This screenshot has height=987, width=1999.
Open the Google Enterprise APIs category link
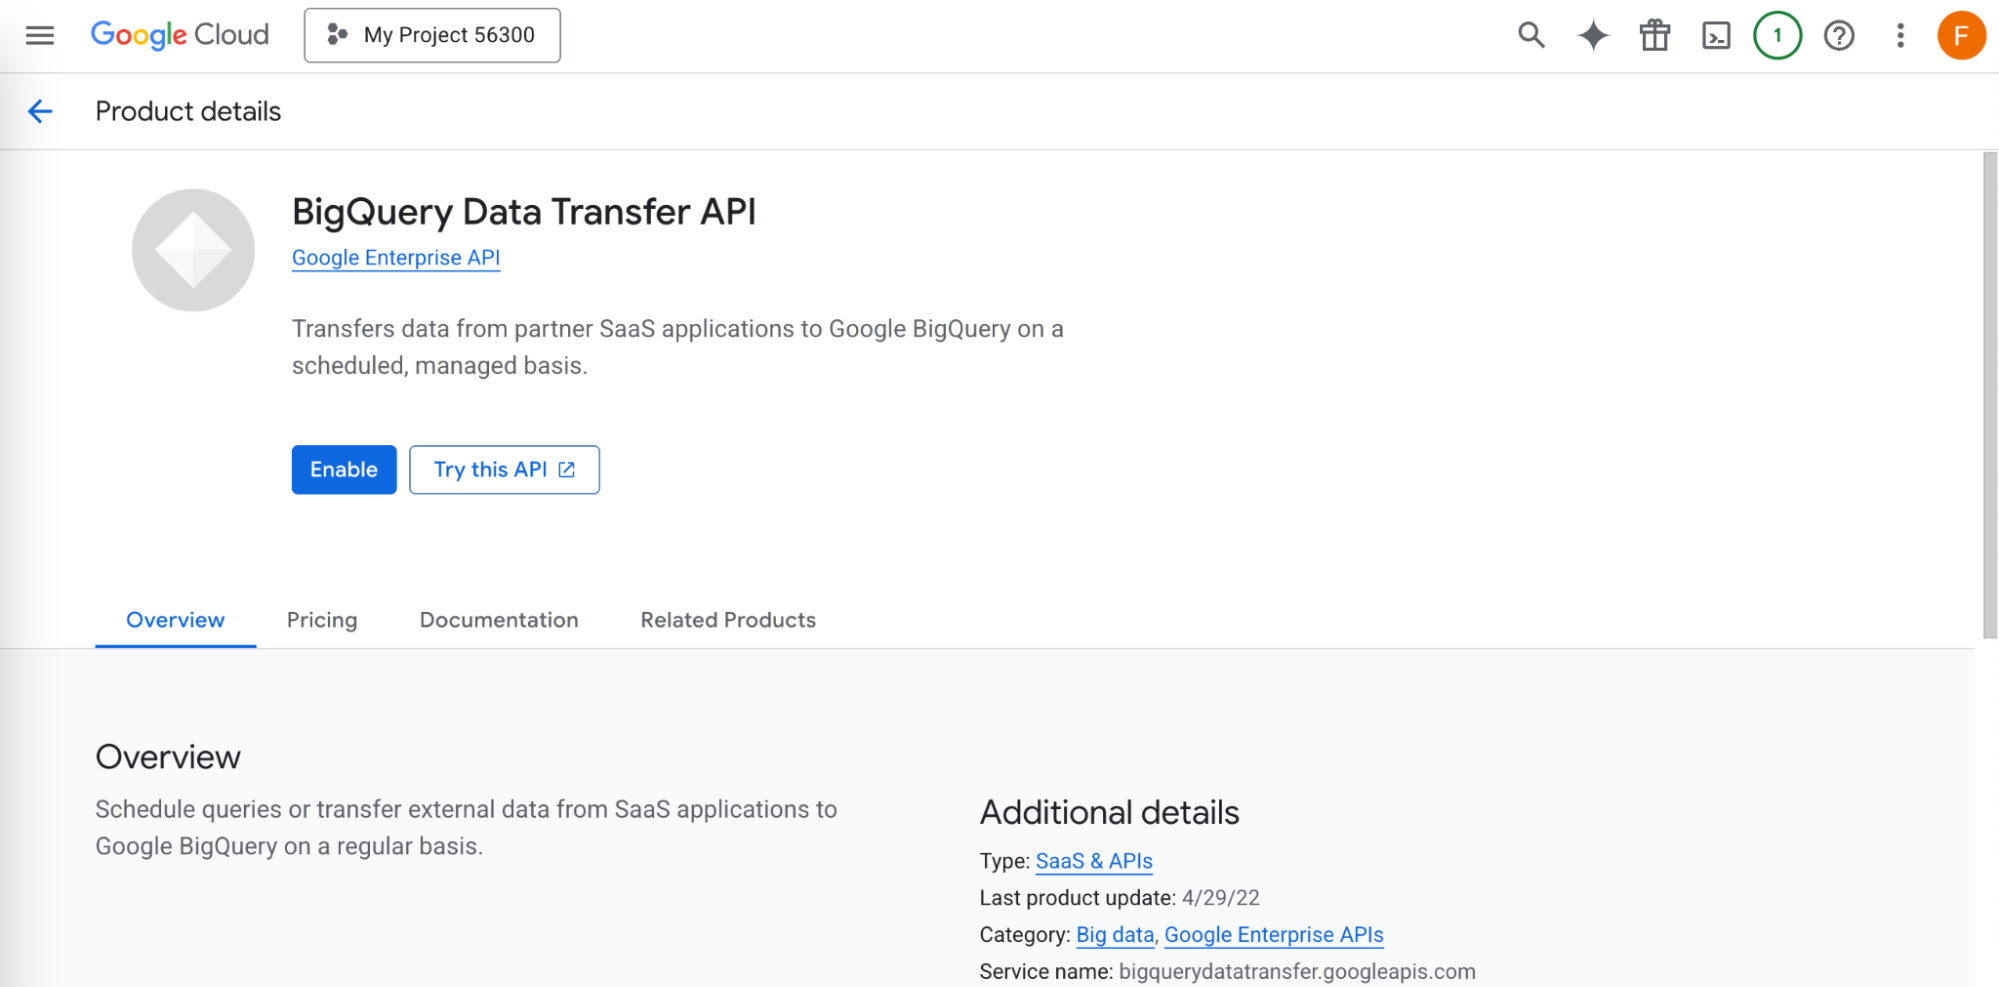tap(1274, 935)
